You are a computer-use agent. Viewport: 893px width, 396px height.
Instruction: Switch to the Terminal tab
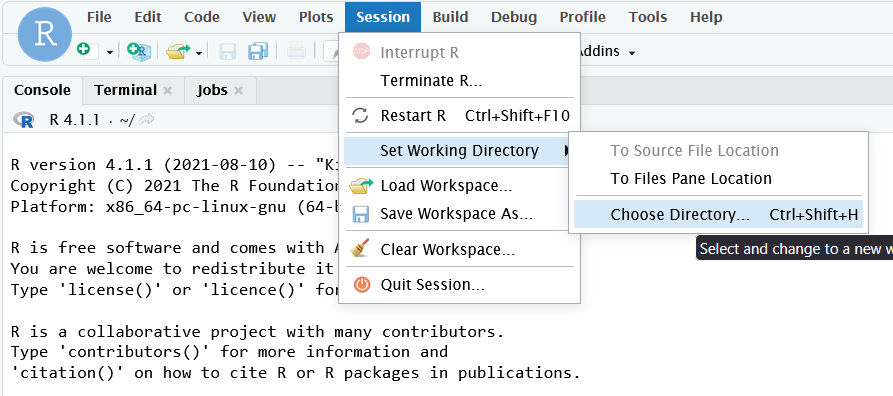tap(125, 90)
